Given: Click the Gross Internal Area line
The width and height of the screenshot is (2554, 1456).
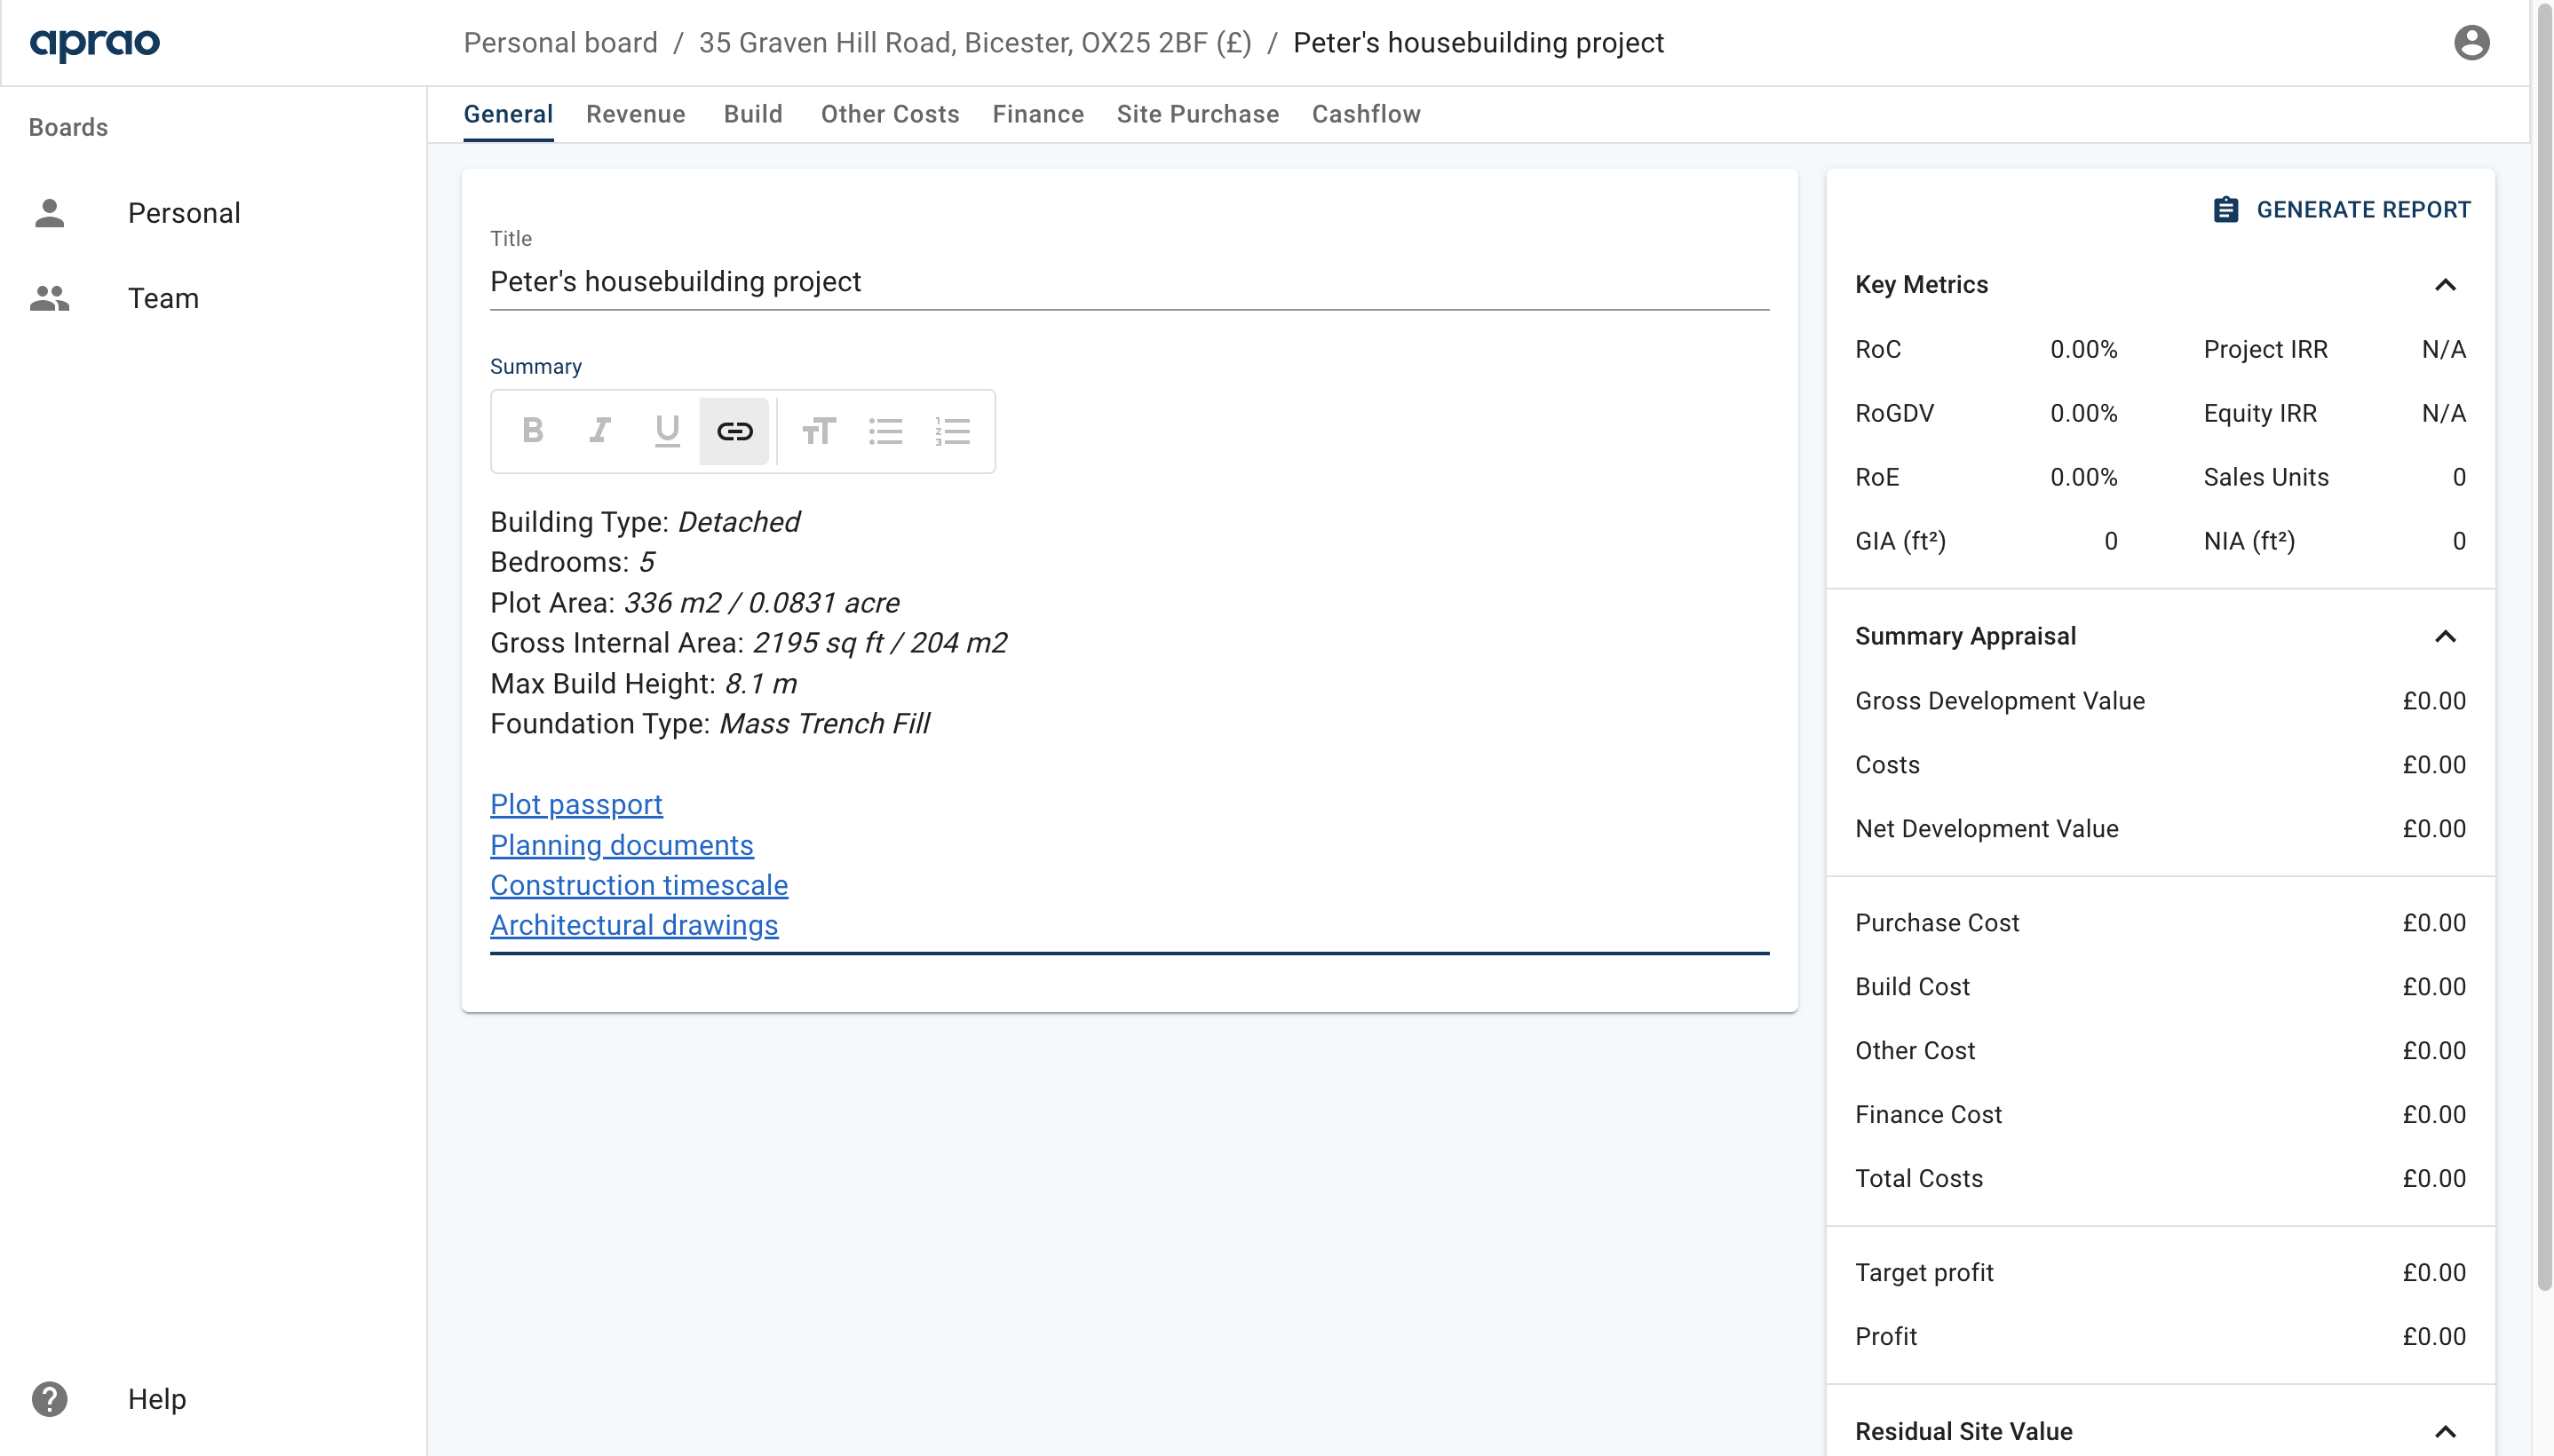Looking at the screenshot, I should (749, 643).
